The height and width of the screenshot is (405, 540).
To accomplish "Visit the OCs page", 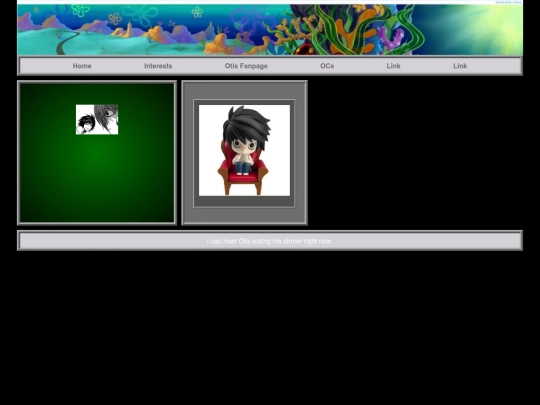I will (x=327, y=66).
